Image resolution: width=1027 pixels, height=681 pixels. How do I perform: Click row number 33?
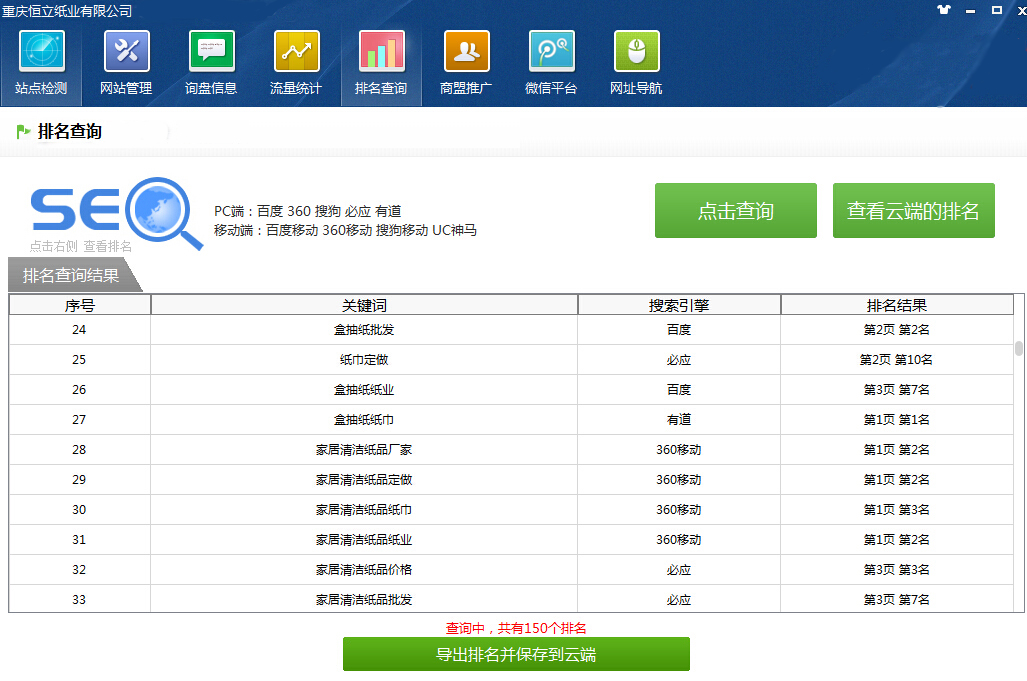pos(79,600)
